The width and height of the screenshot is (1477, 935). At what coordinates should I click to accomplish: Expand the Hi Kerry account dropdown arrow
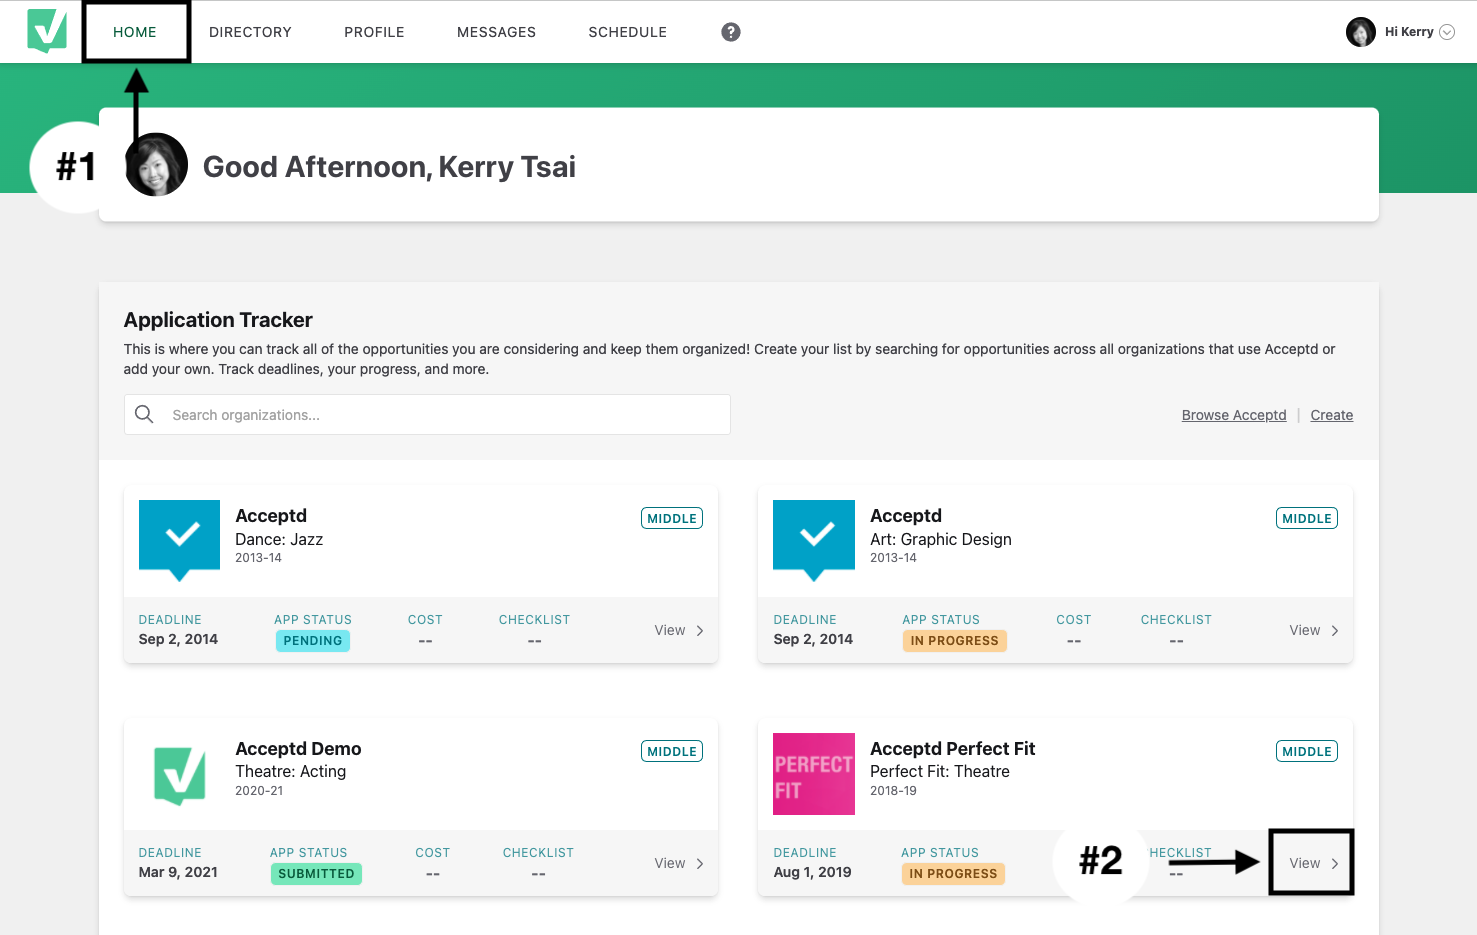(1446, 32)
